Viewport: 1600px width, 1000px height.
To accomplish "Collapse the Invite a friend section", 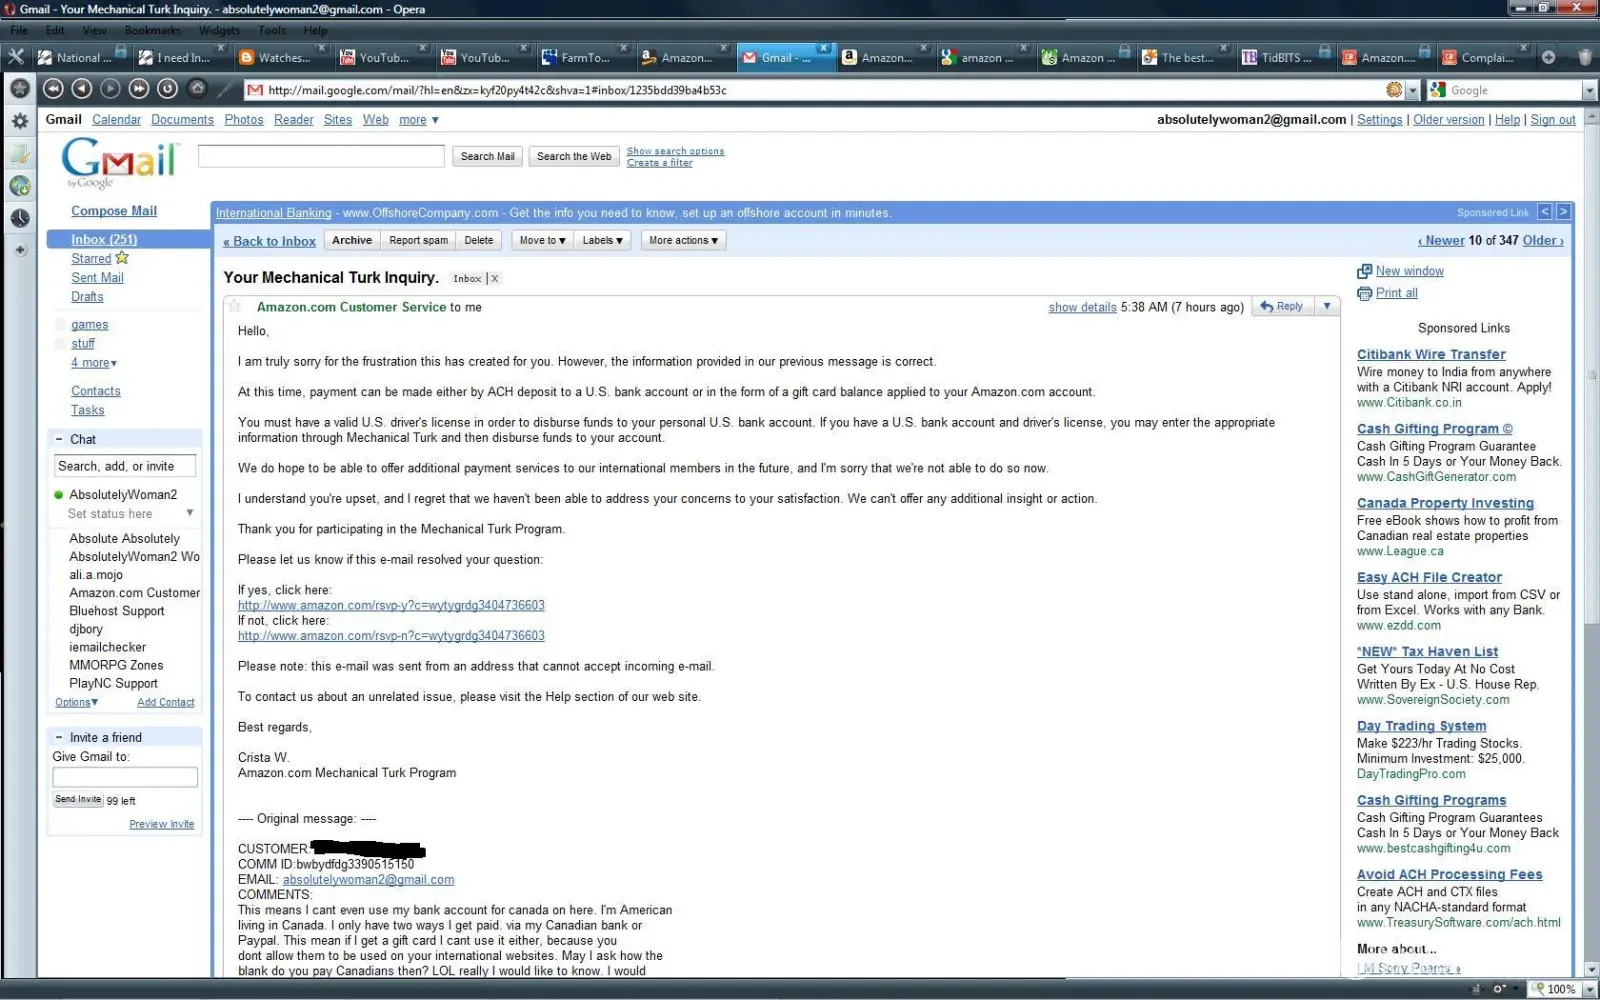I will [x=59, y=737].
